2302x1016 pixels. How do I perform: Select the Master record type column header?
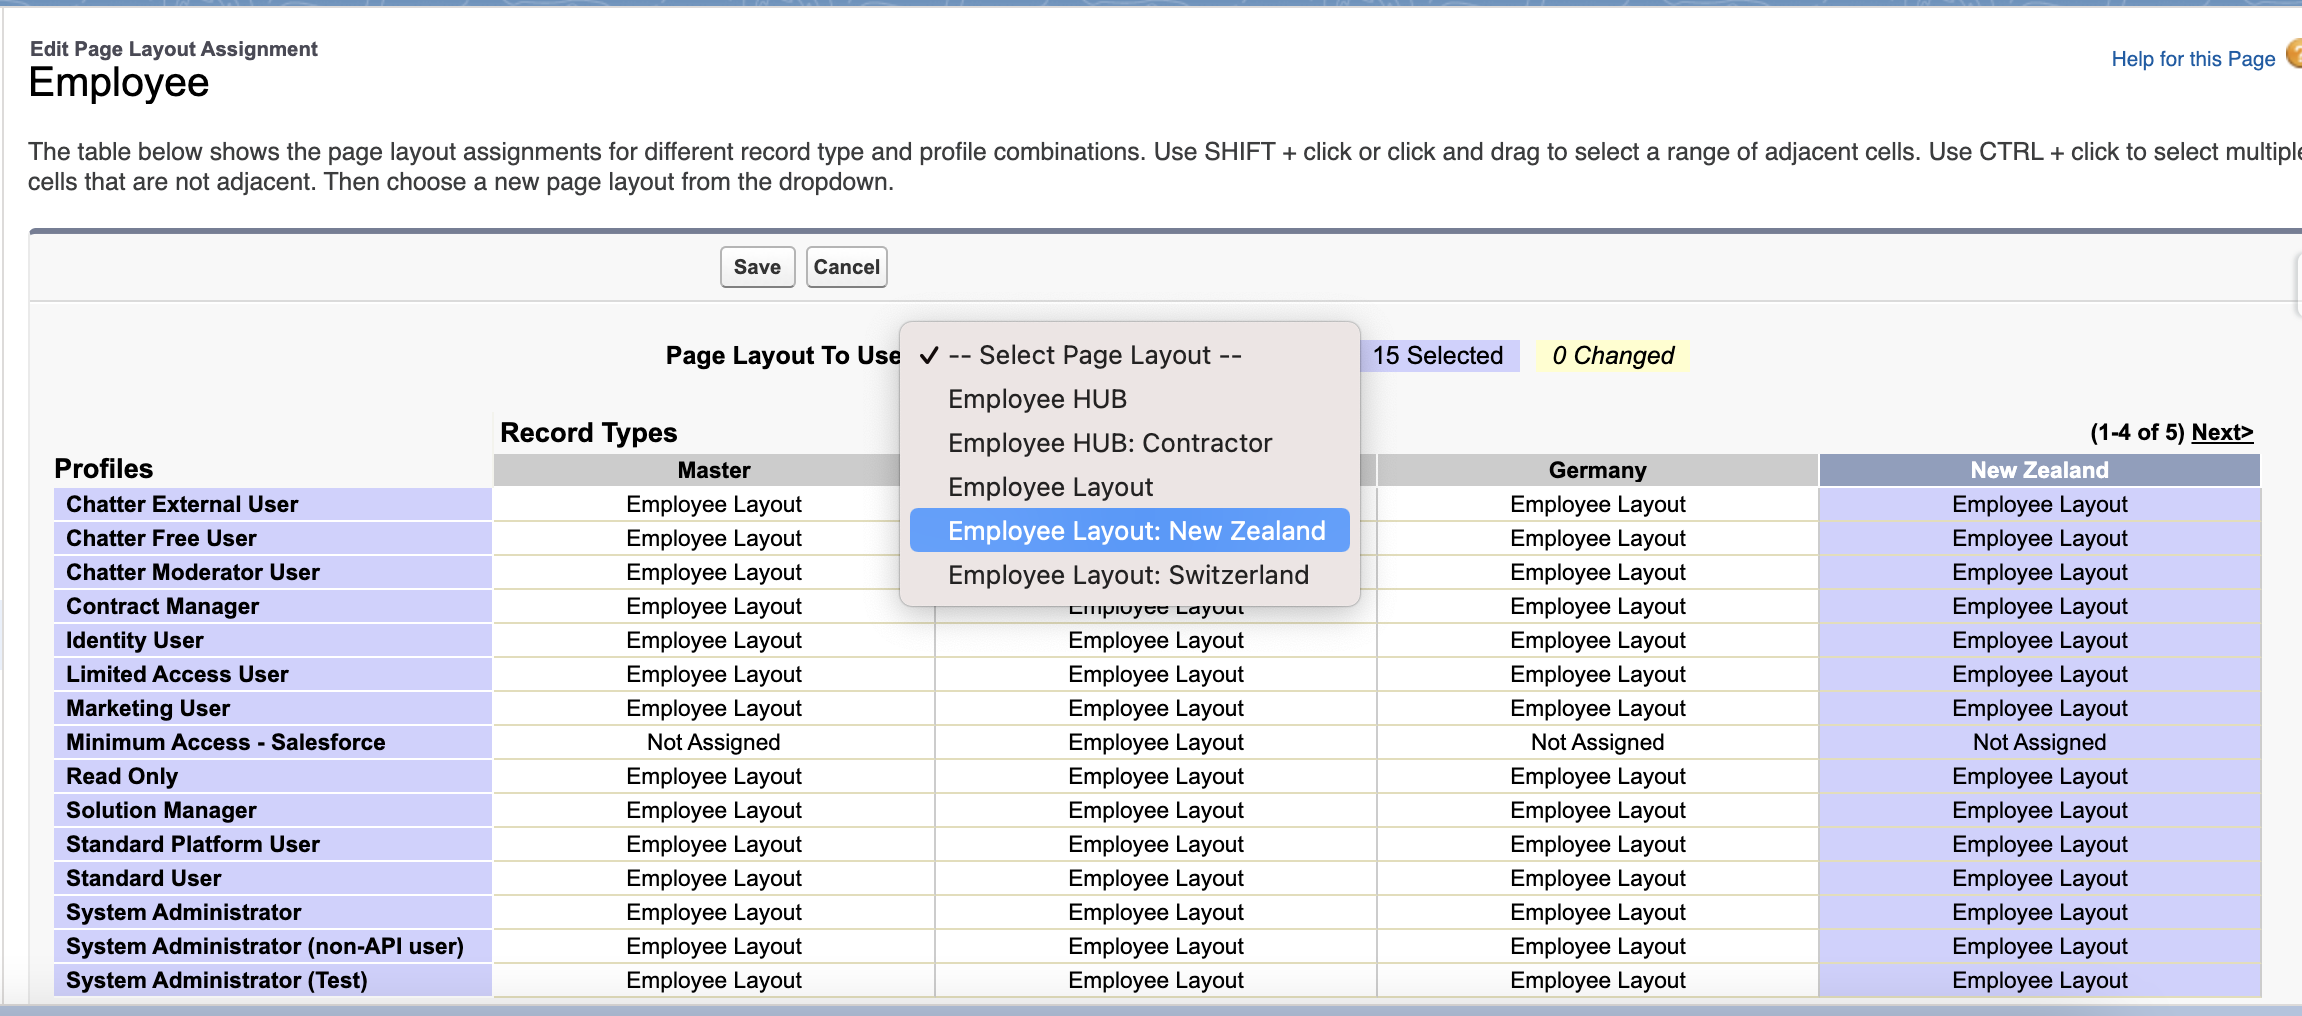click(x=713, y=470)
